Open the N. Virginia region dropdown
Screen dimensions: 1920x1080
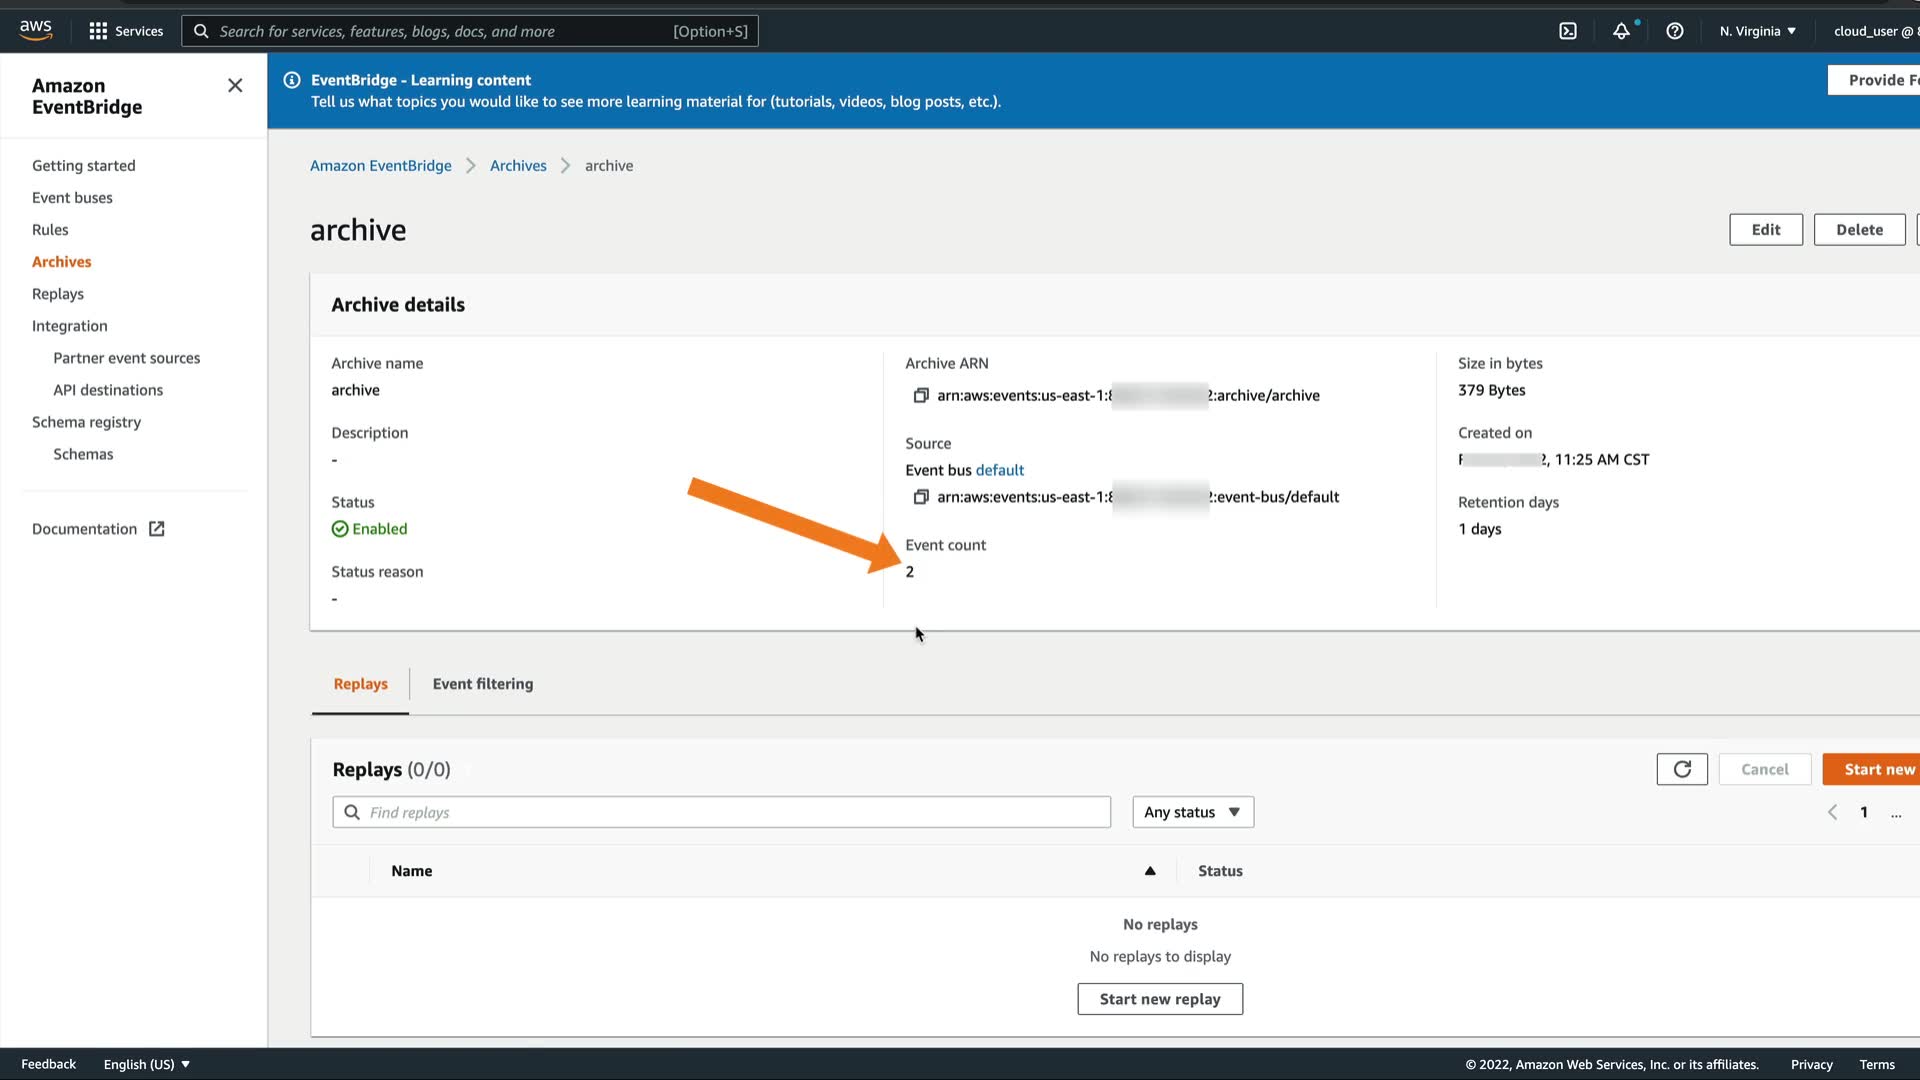[x=1758, y=31]
